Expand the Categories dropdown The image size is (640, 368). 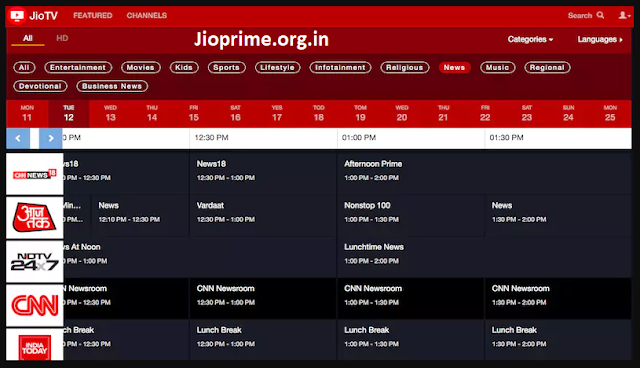coord(530,39)
